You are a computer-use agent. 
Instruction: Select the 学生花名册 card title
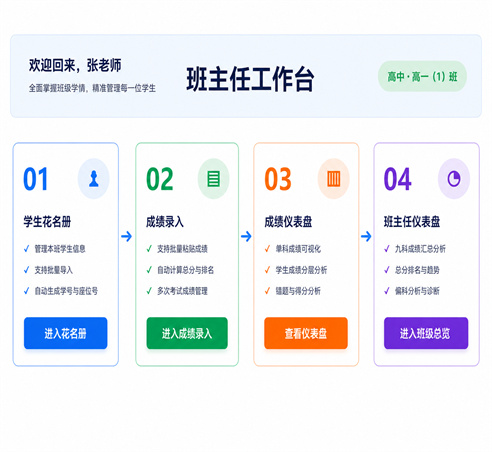pyautogui.click(x=47, y=221)
